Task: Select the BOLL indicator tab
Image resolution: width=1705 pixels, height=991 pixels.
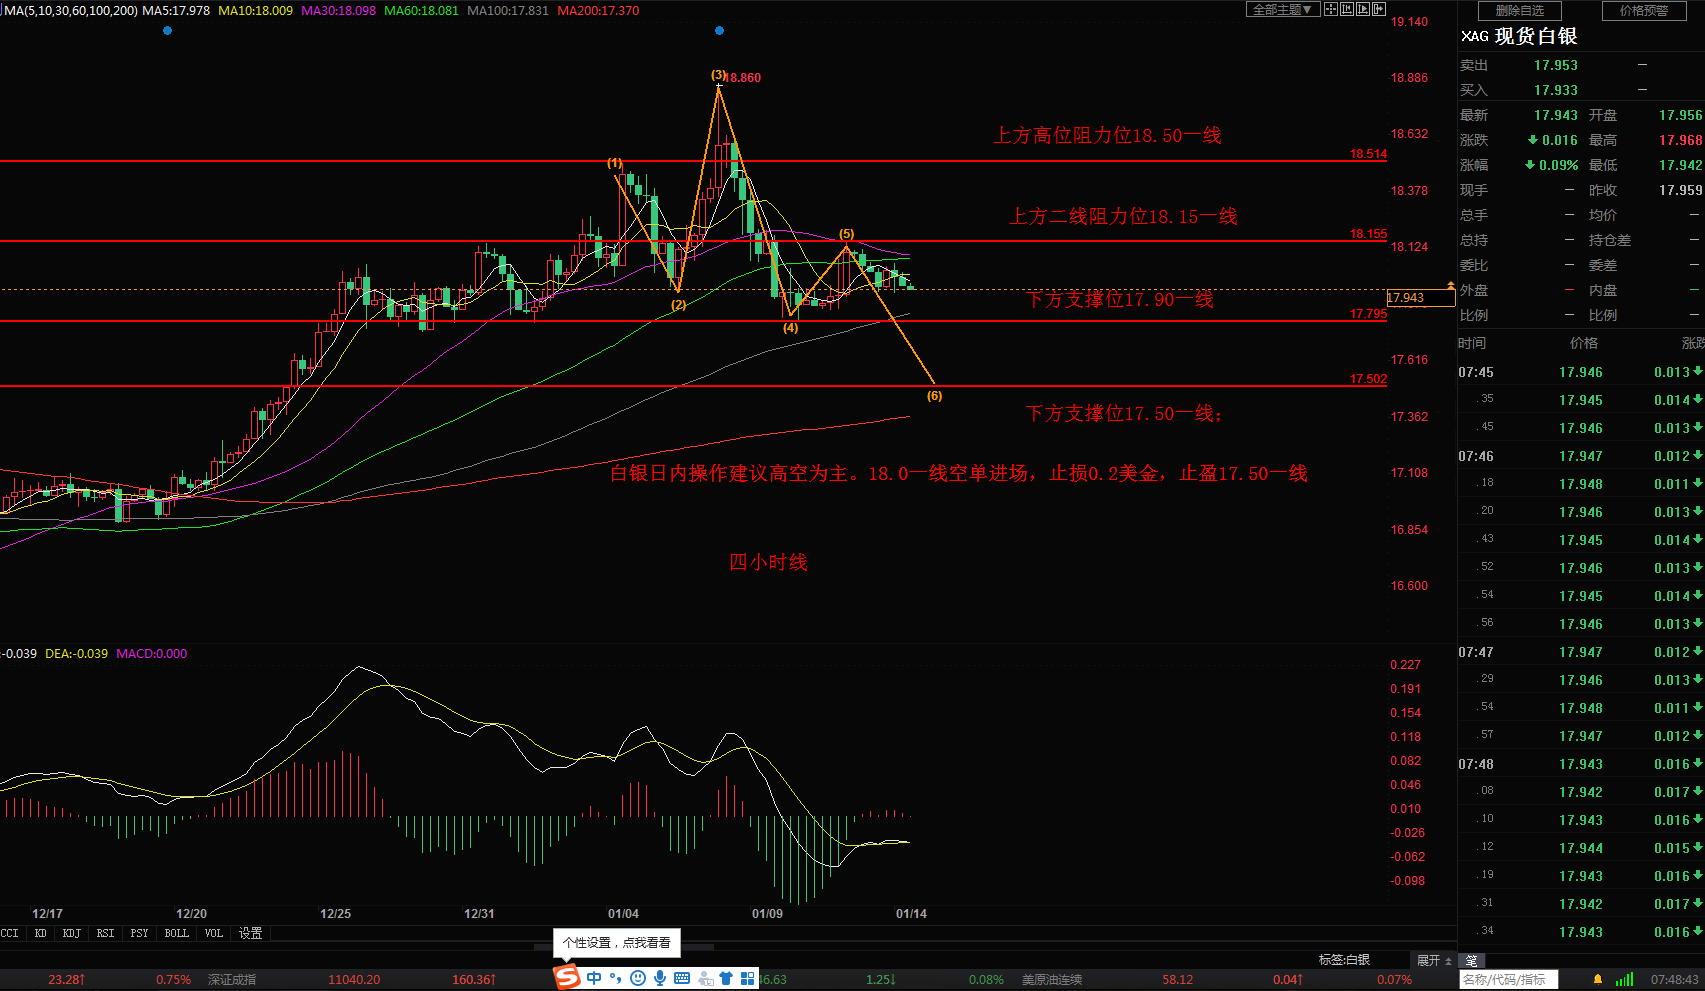Action: (177, 933)
